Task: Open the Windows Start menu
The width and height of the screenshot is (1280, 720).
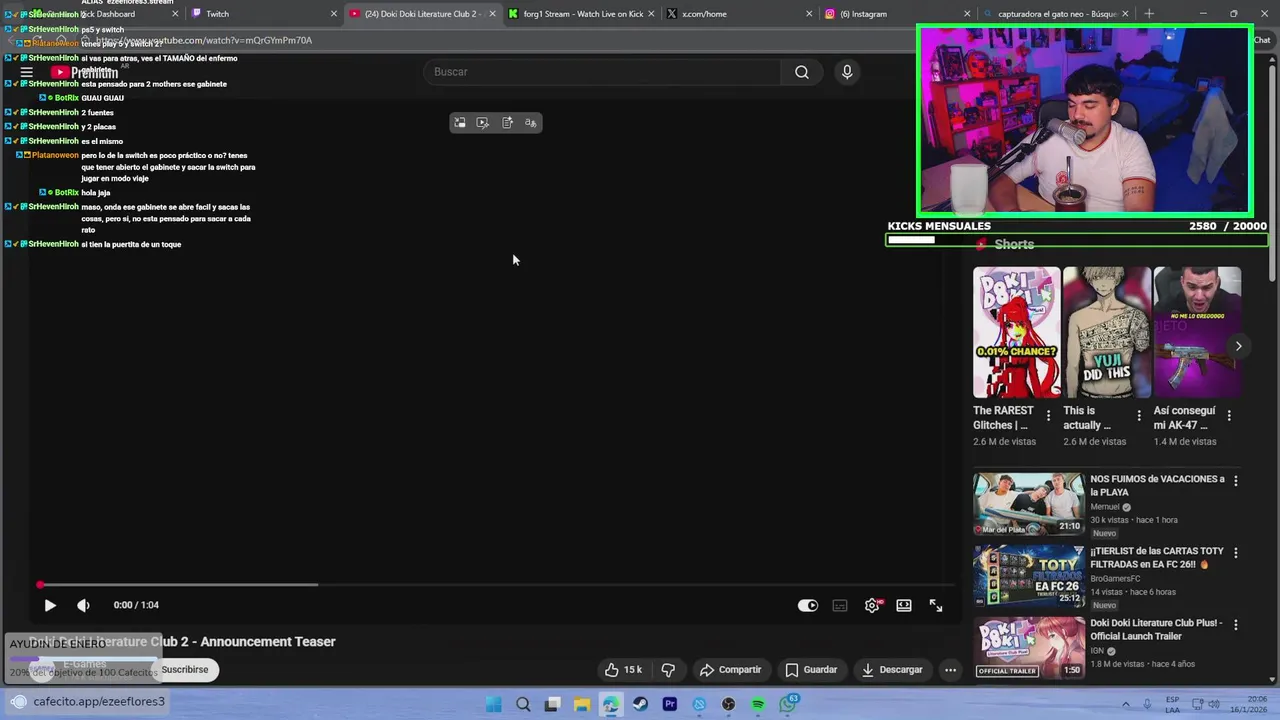Action: pos(493,704)
